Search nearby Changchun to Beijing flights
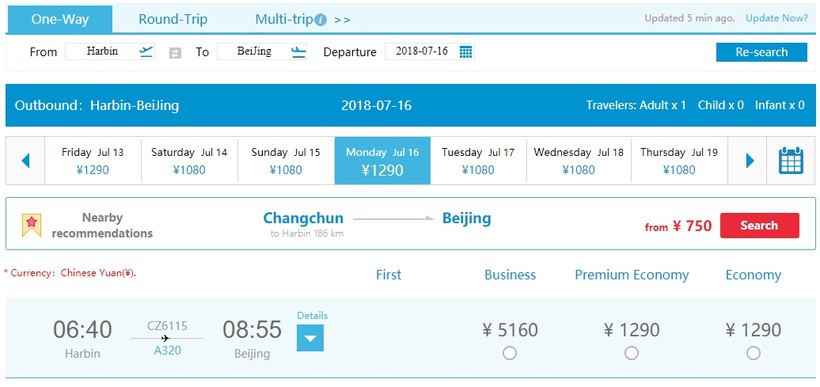The image size is (820, 387). tap(759, 225)
